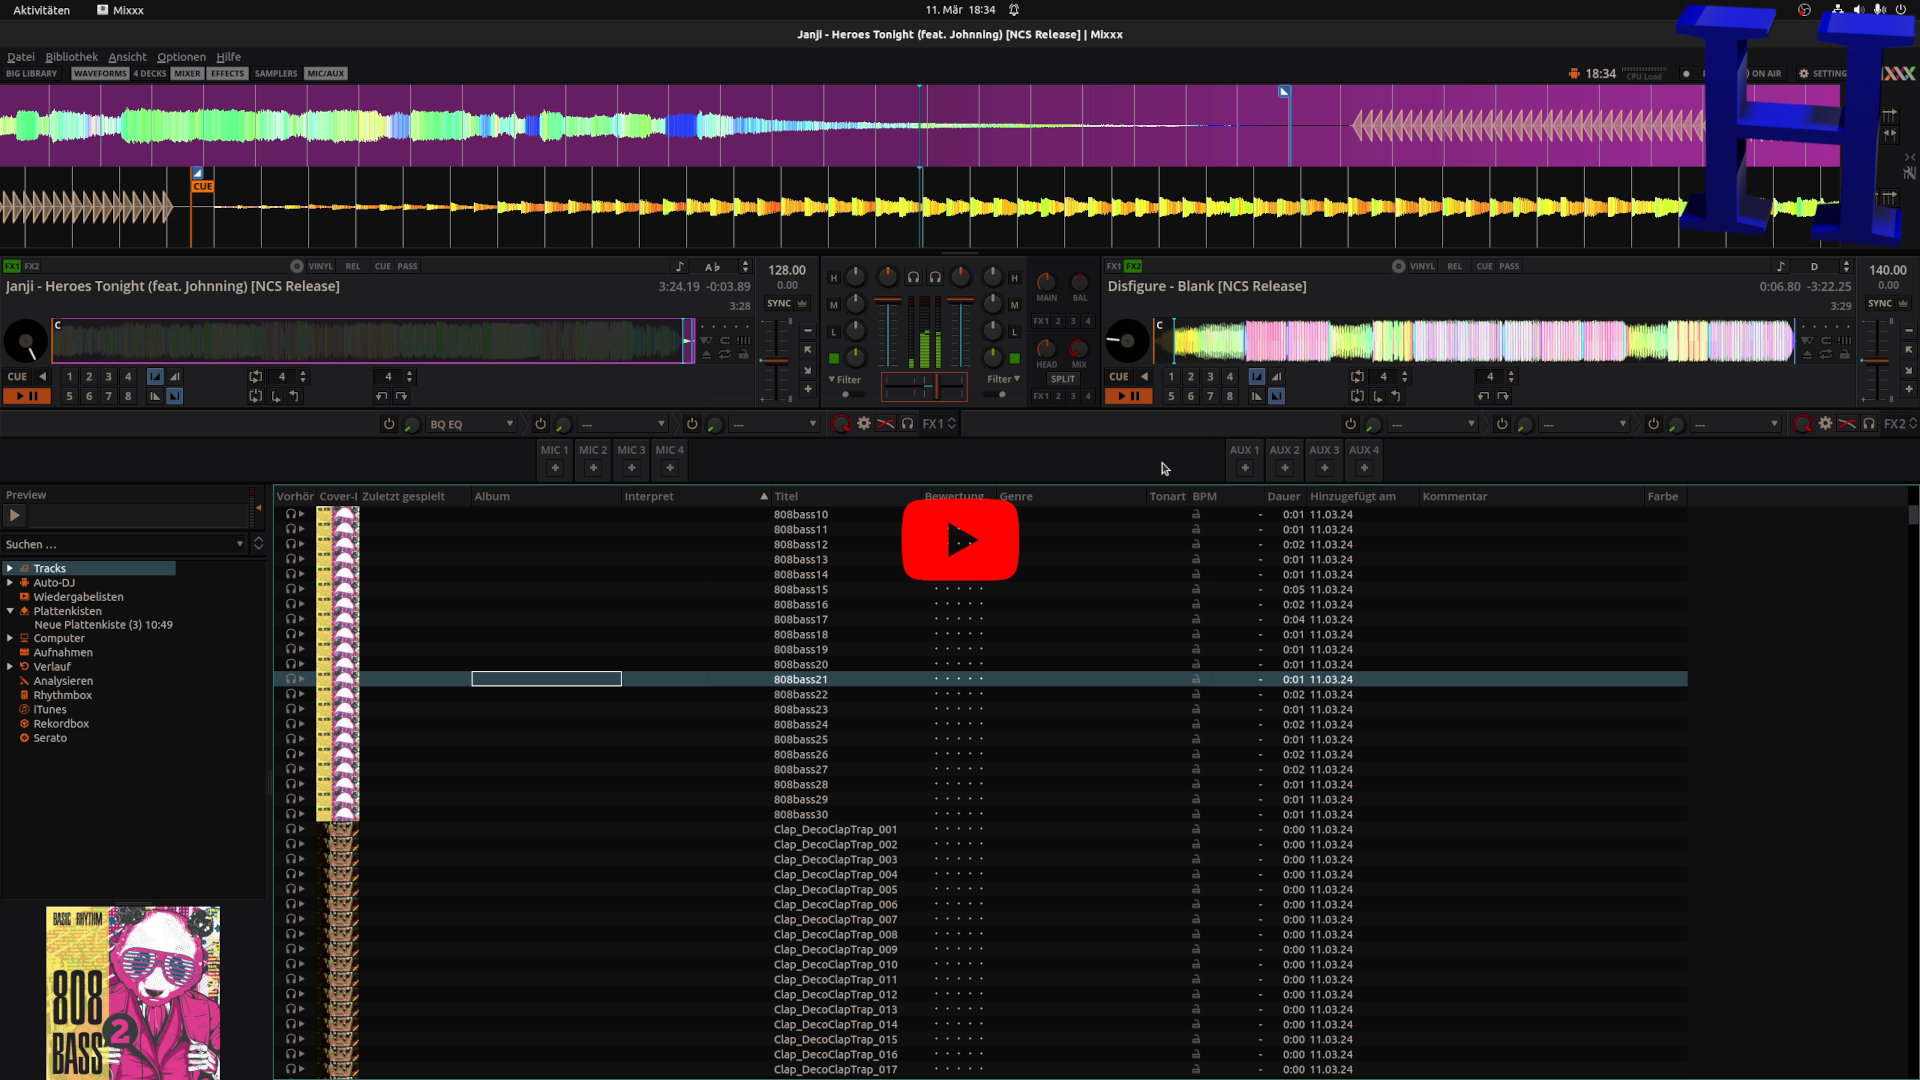The width and height of the screenshot is (1920, 1080).
Task: Click deck 1 beatjump forward icon
Action: [401, 396]
